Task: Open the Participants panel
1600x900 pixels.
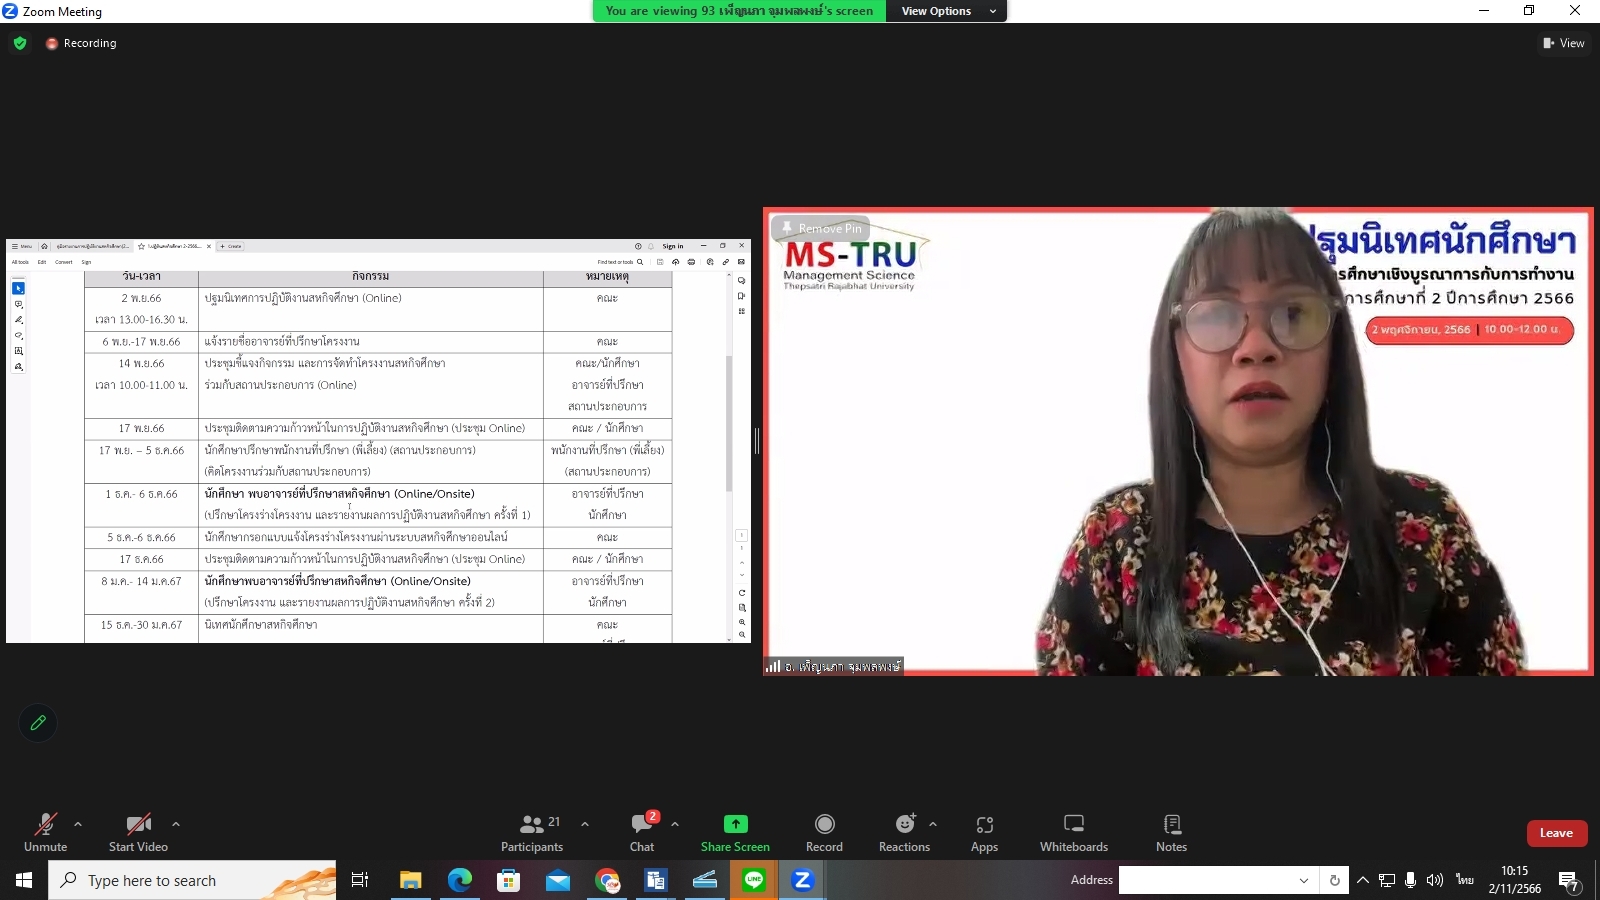Action: pyautogui.click(x=532, y=832)
